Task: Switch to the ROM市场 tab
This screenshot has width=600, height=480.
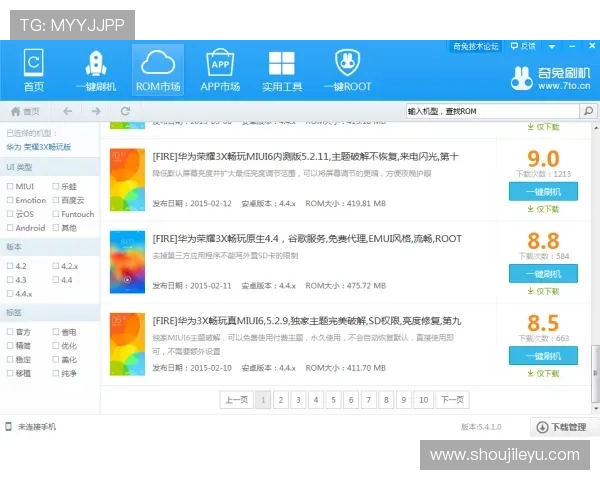Action: [x=158, y=70]
